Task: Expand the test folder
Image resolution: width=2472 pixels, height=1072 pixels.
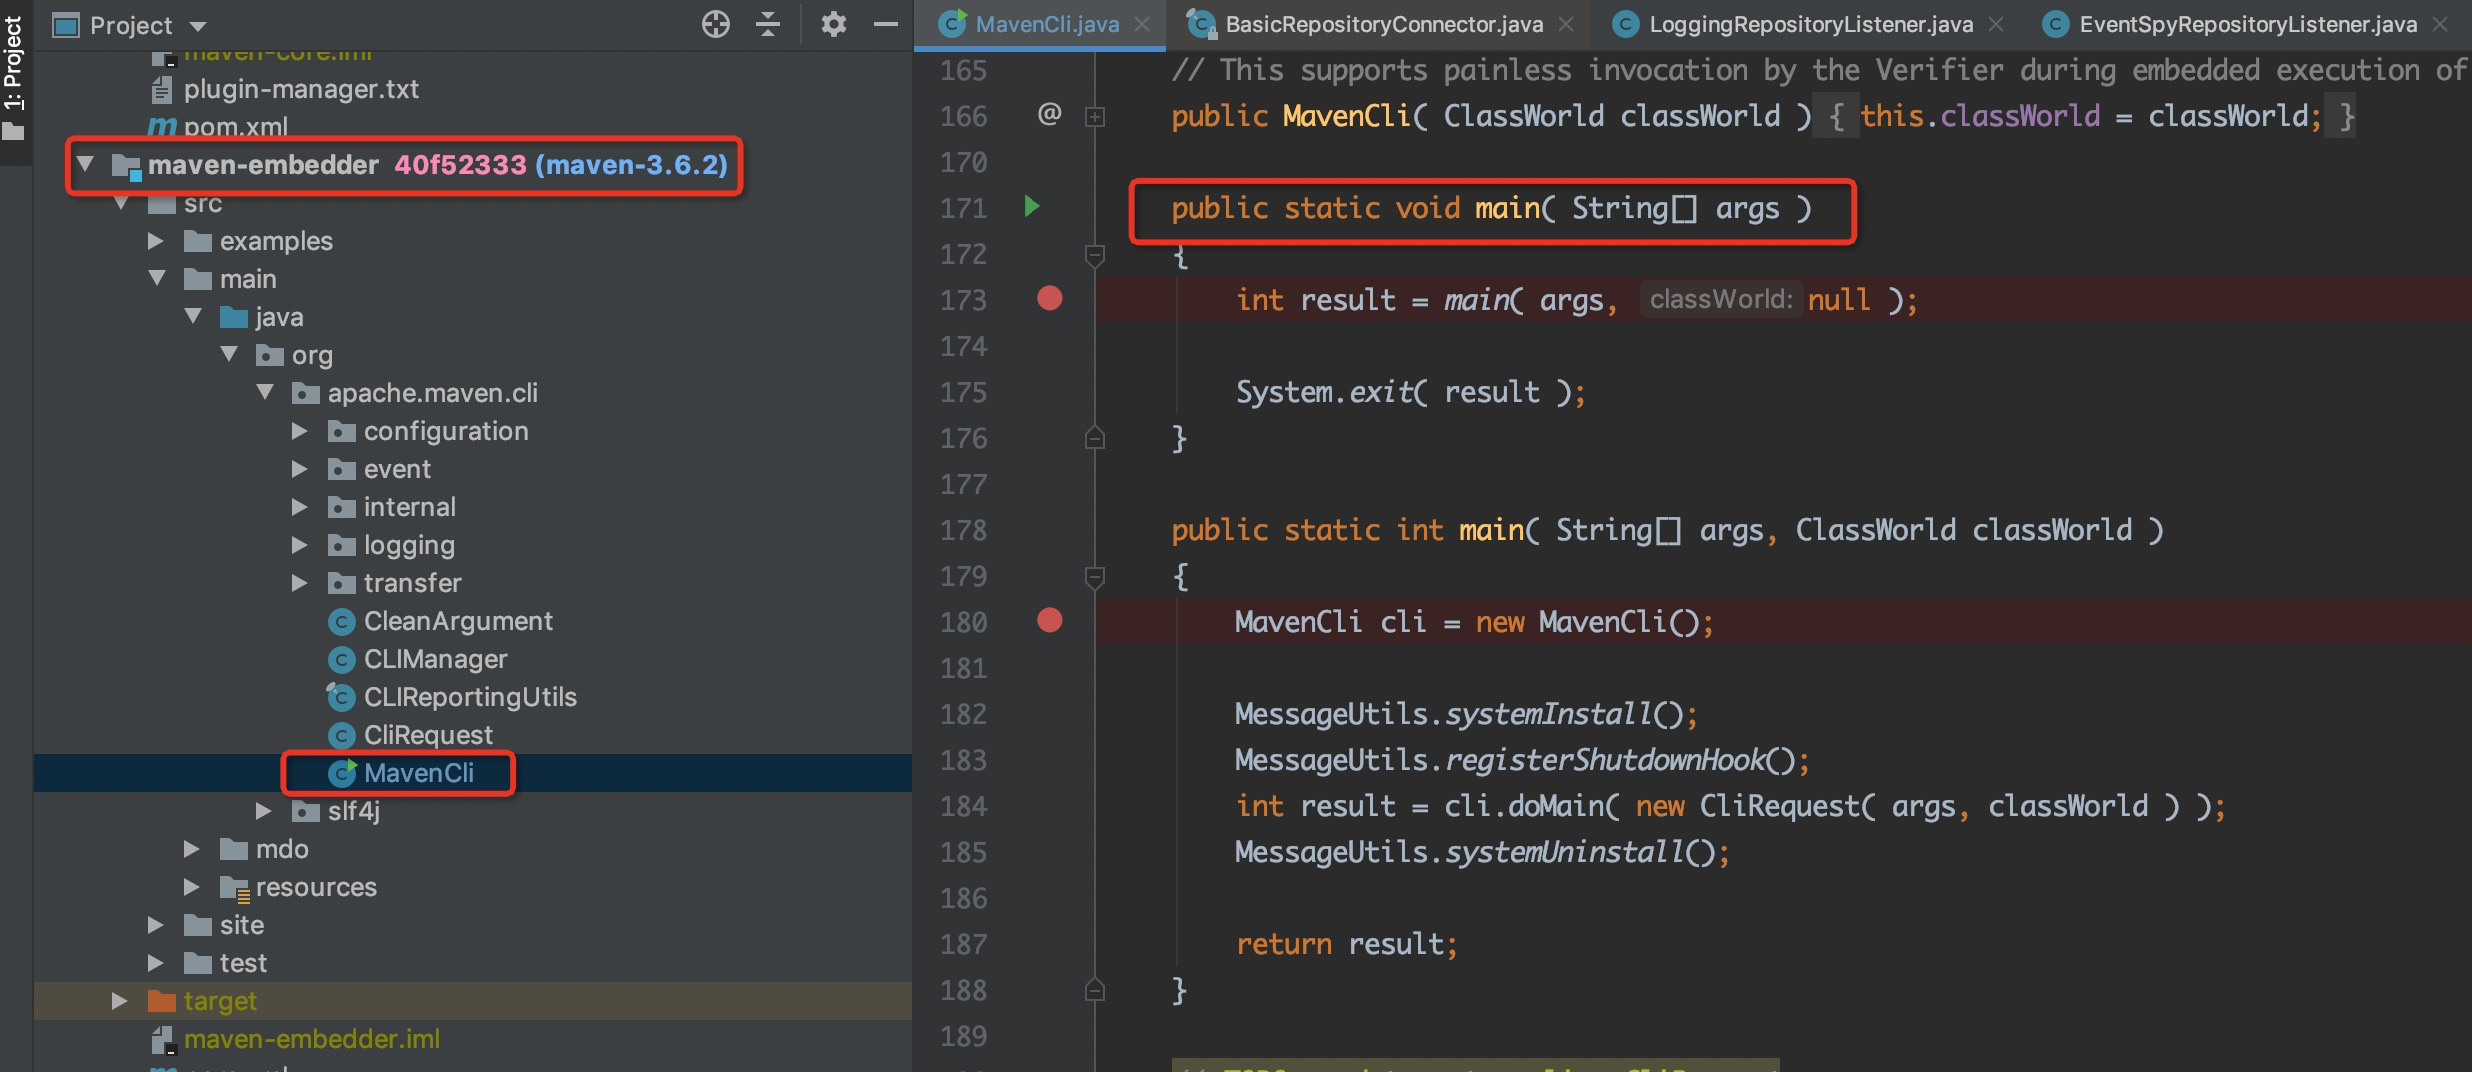Action: pyautogui.click(x=155, y=963)
